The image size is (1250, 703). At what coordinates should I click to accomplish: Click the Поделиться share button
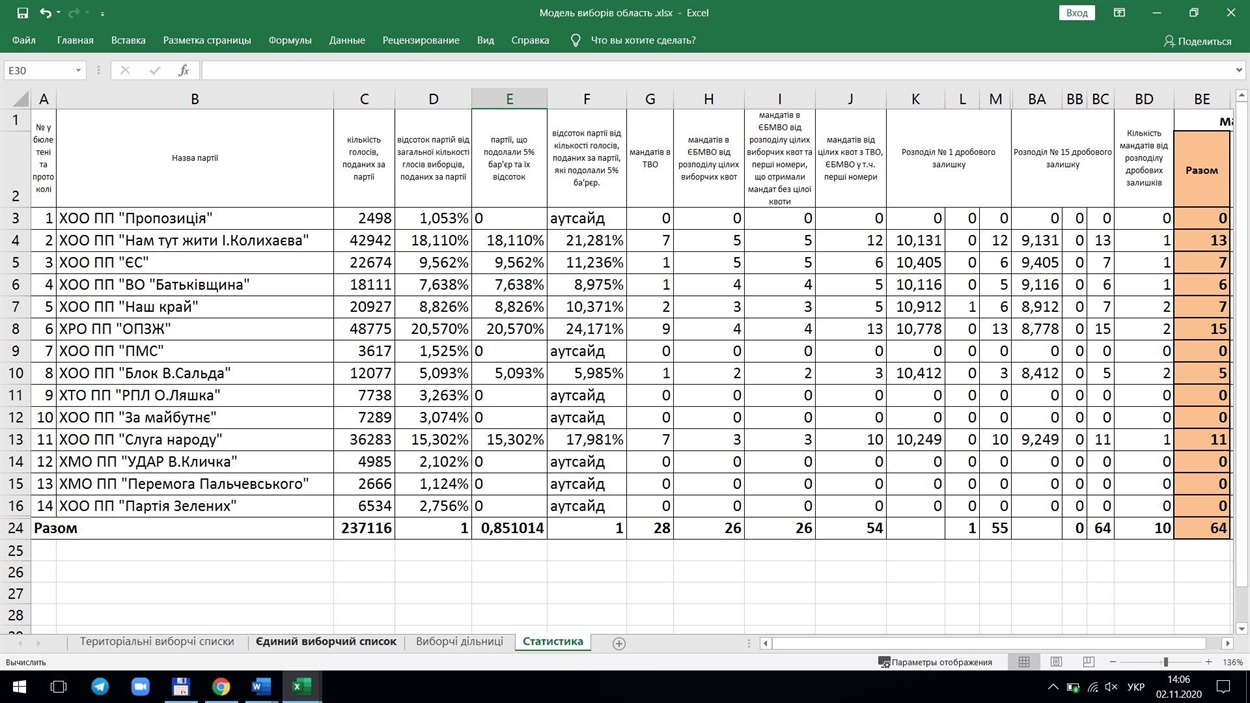coord(1197,41)
